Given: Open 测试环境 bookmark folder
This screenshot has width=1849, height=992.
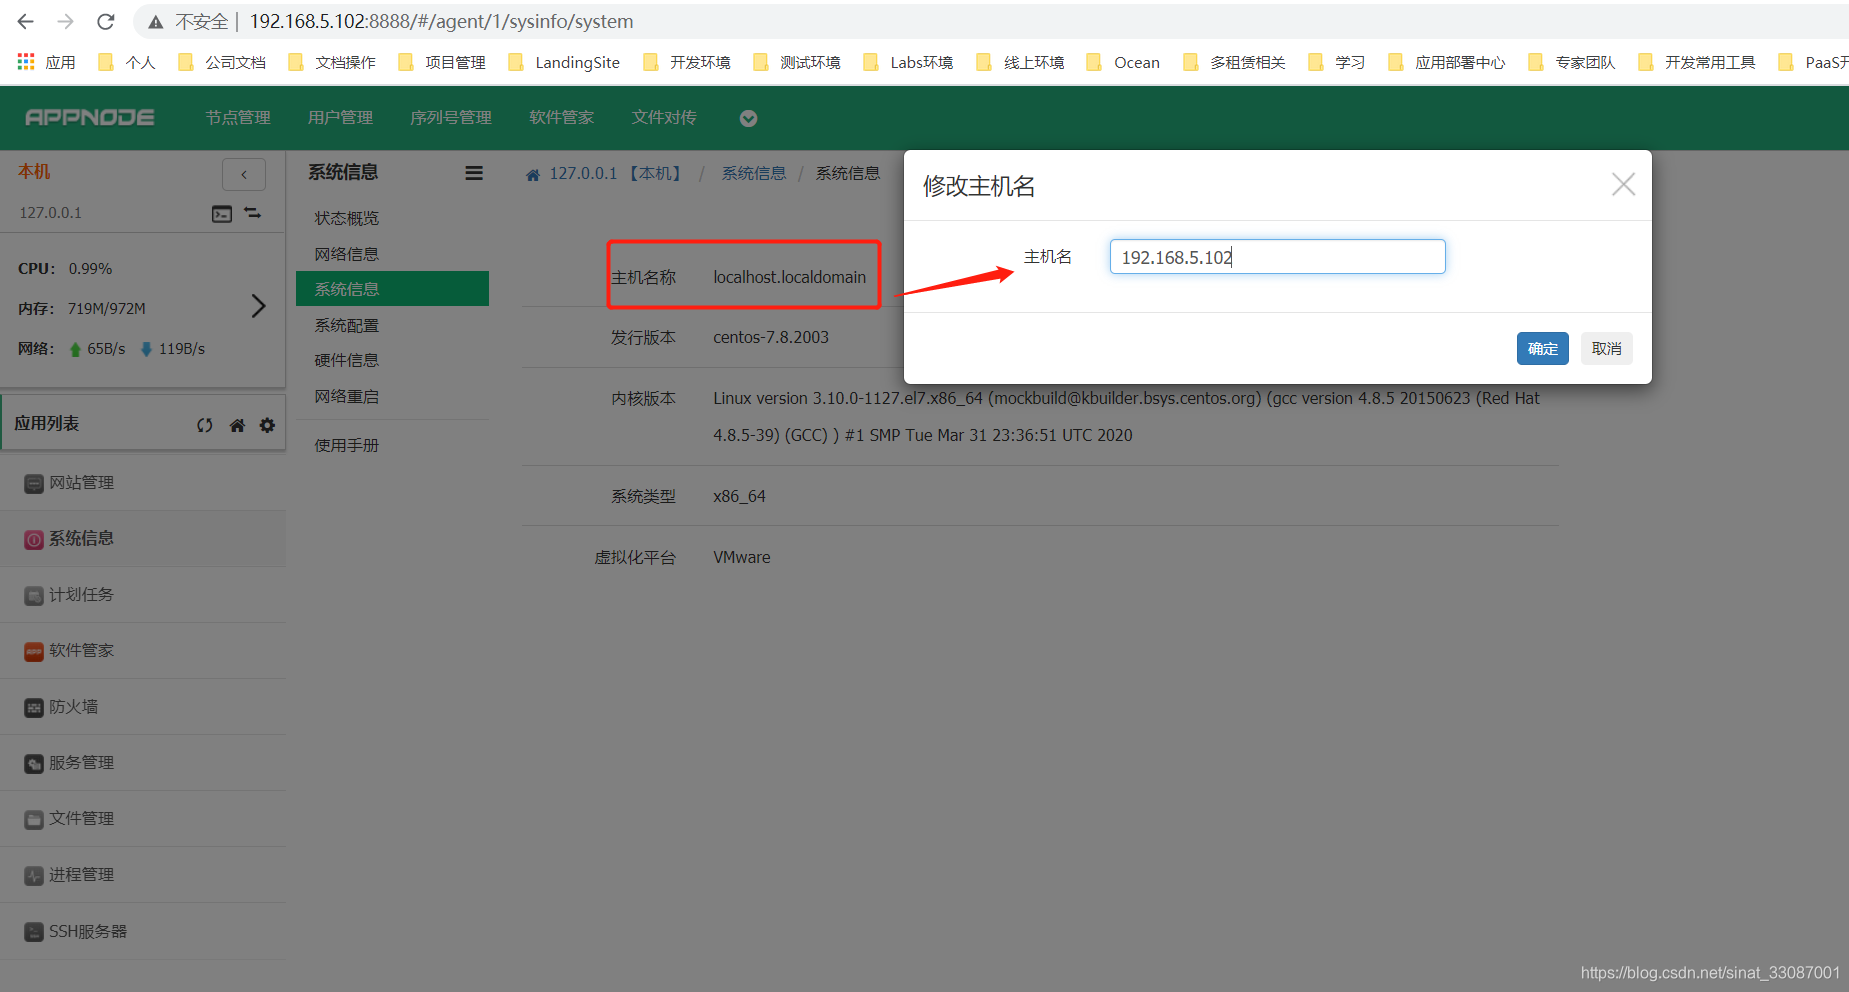Looking at the screenshot, I should click(797, 62).
